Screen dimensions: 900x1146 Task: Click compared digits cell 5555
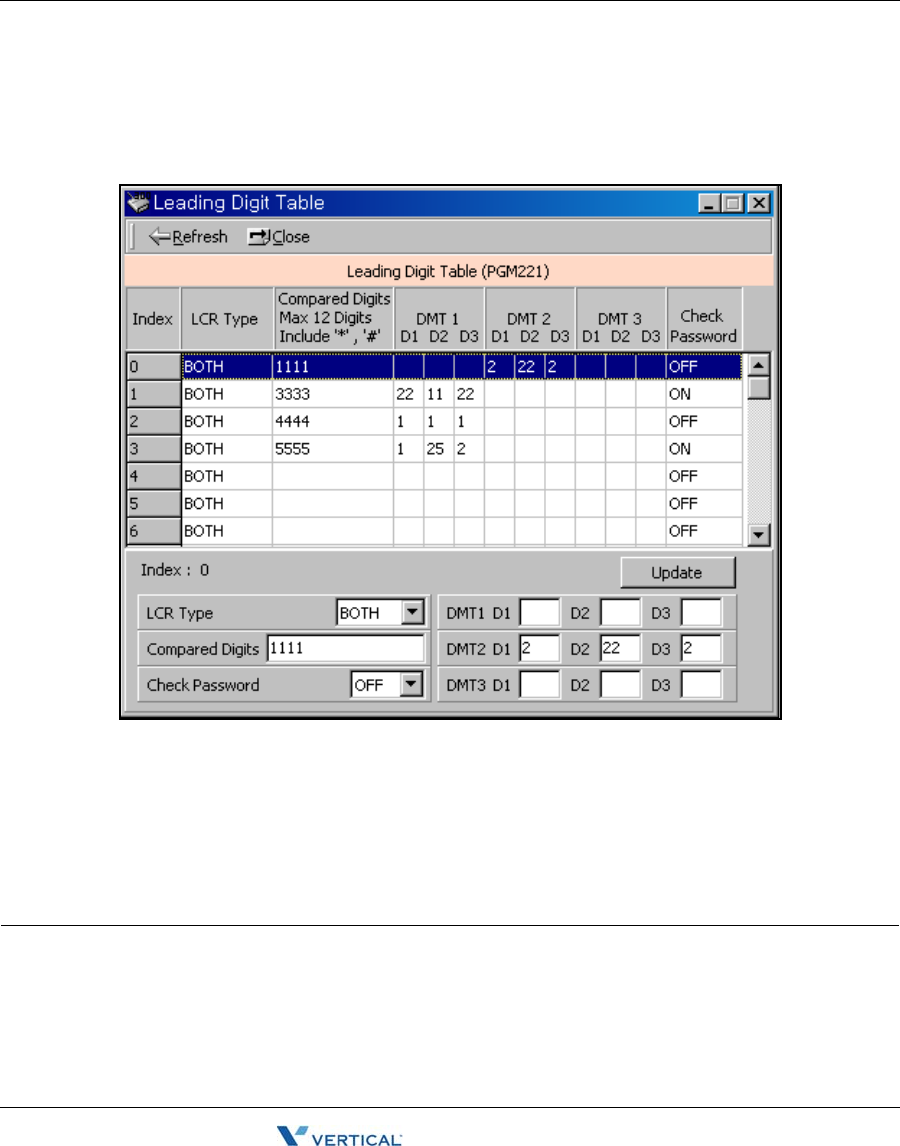point(333,449)
